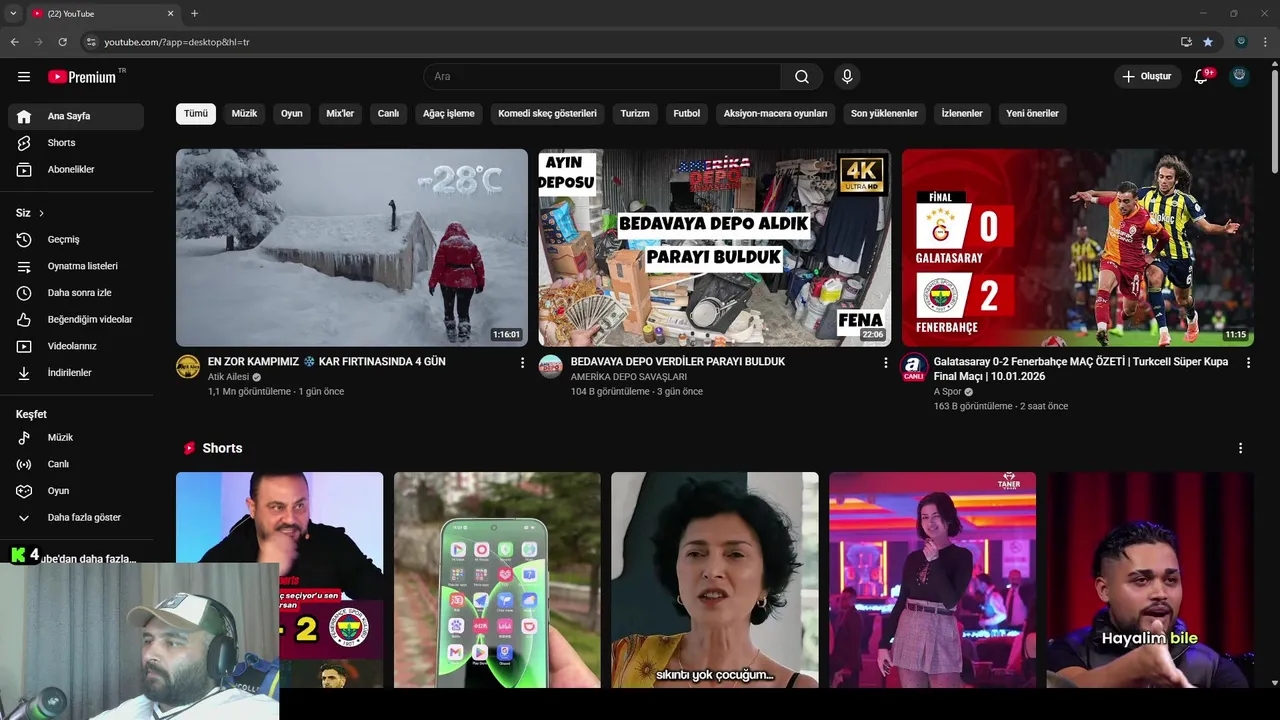This screenshot has height=720, width=1280.
Task: Open a new browser tab
Action: (194, 13)
